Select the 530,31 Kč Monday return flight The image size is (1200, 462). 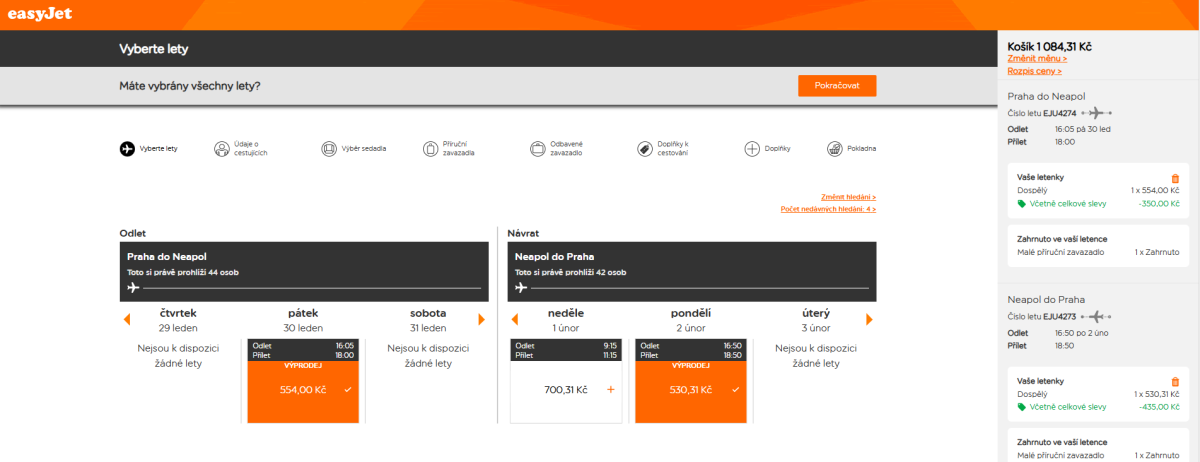690,389
